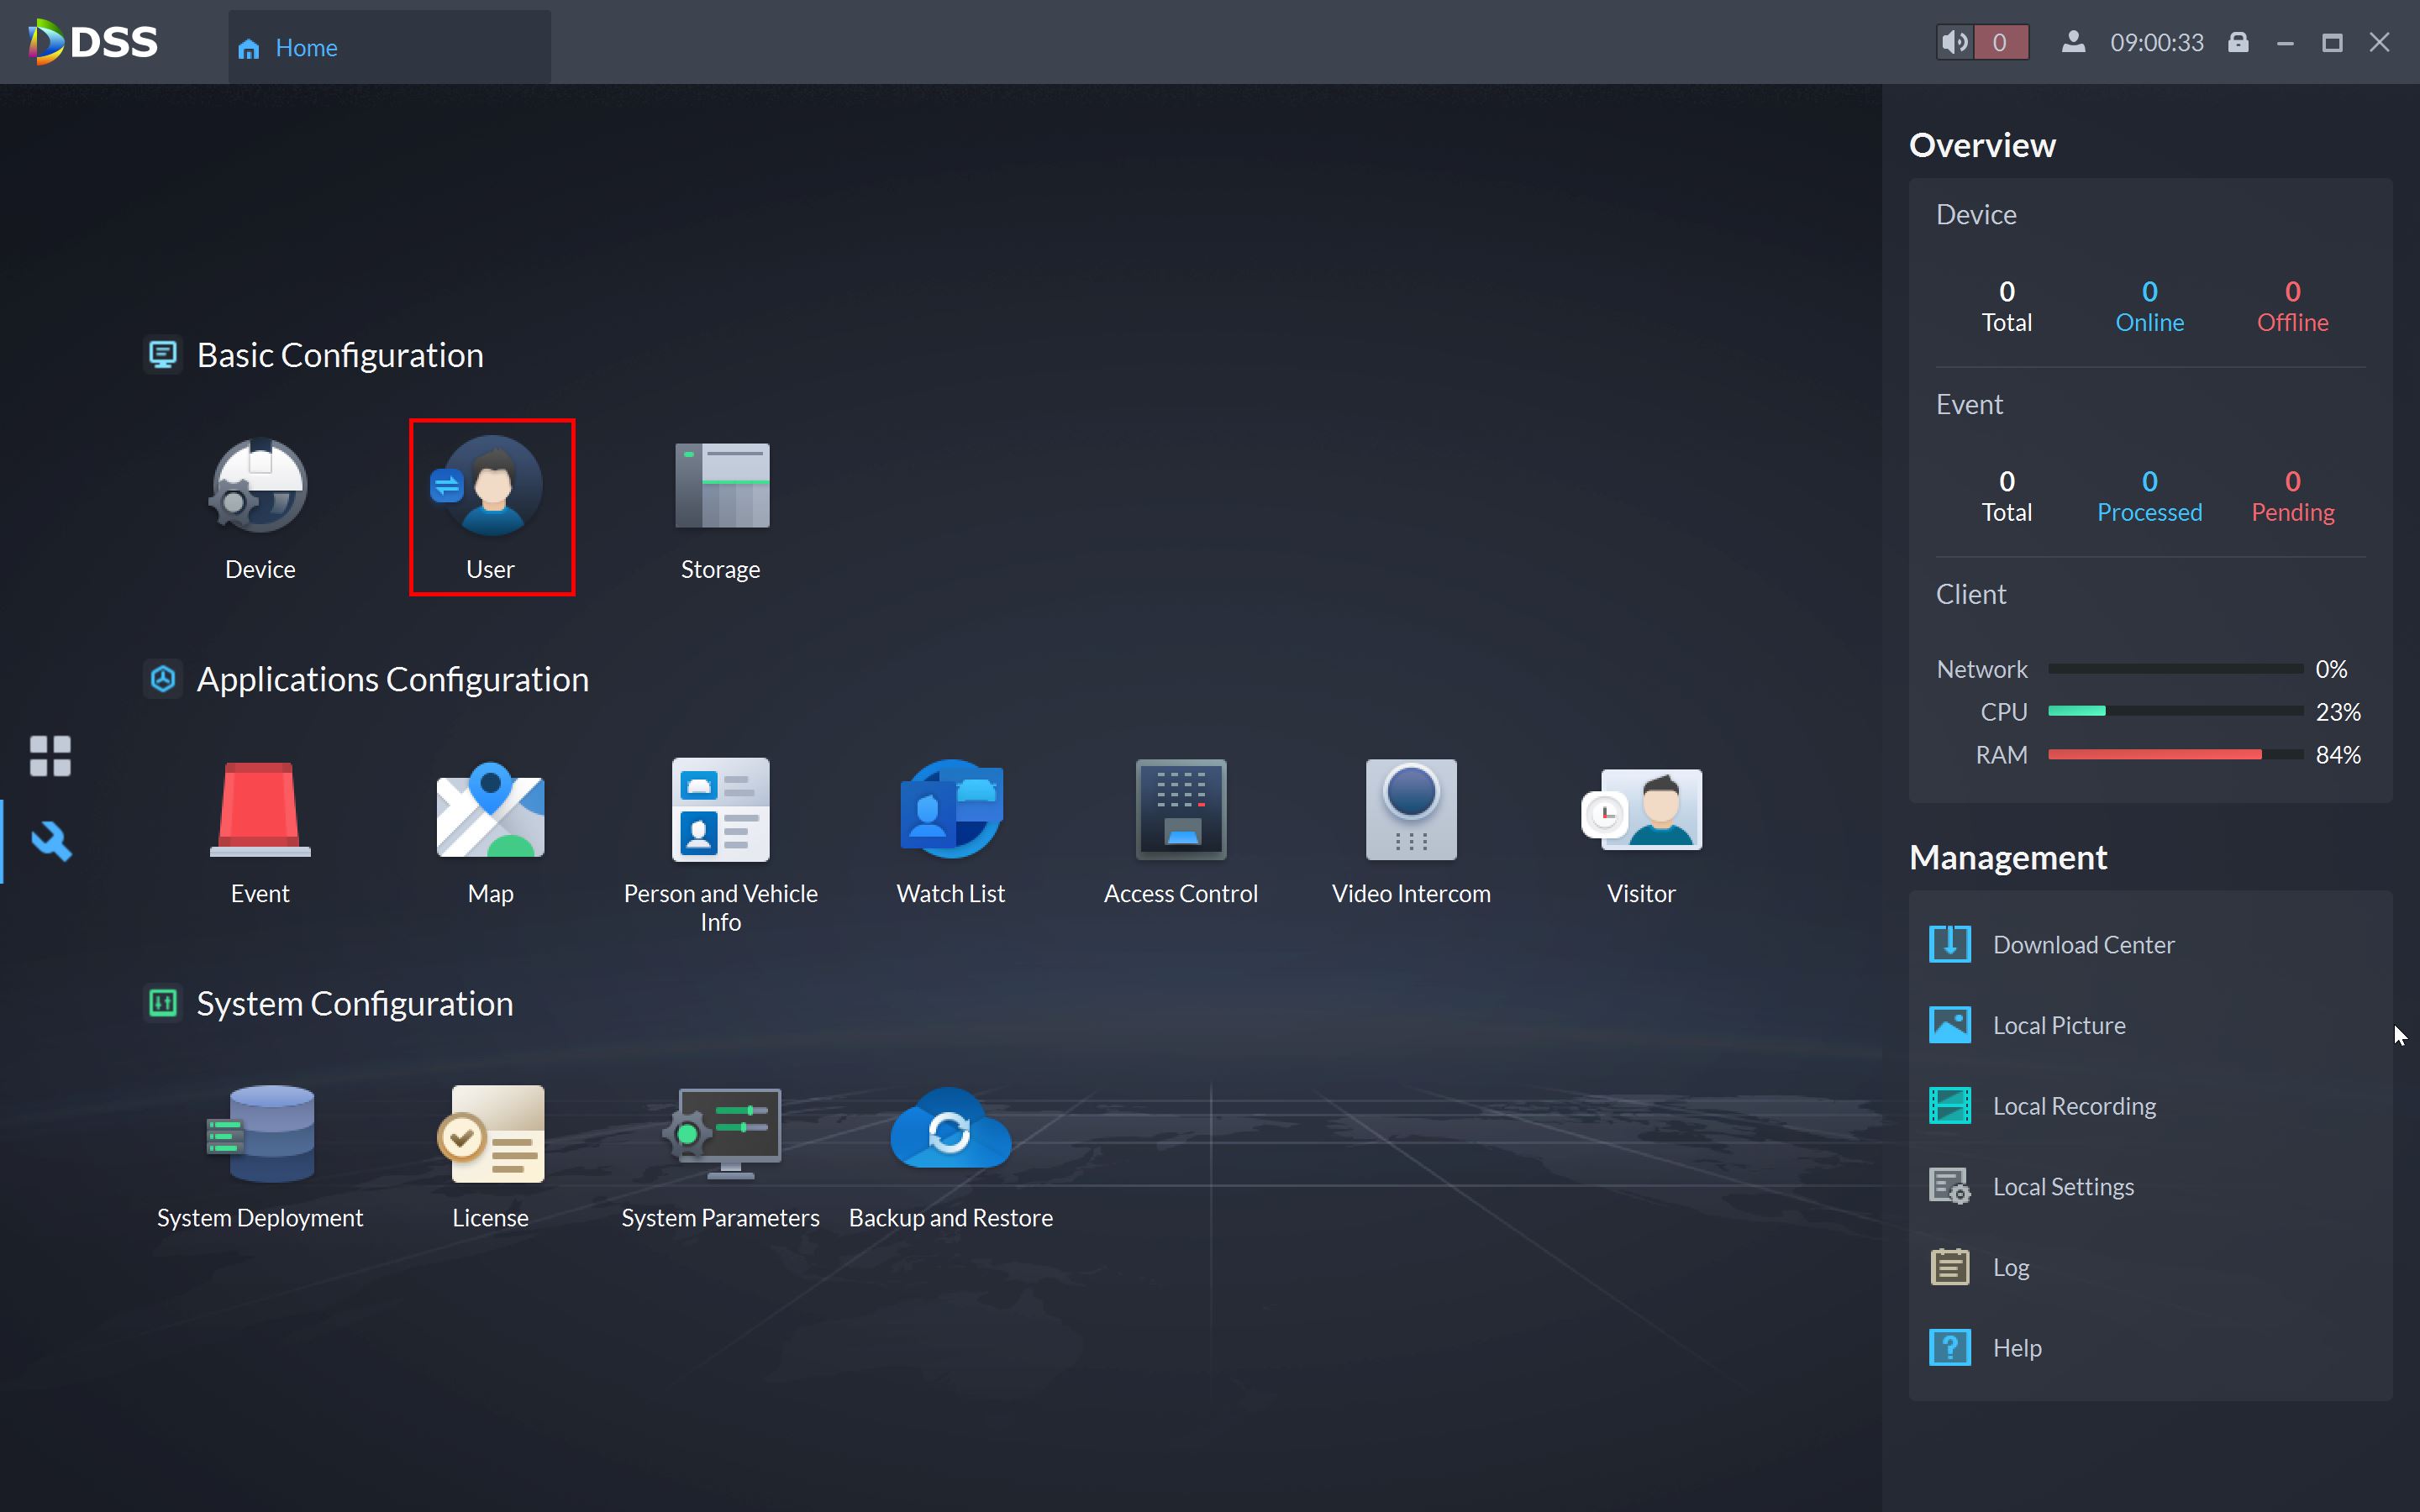Open the License icon
This screenshot has height=1512, width=2420.
coord(490,1135)
